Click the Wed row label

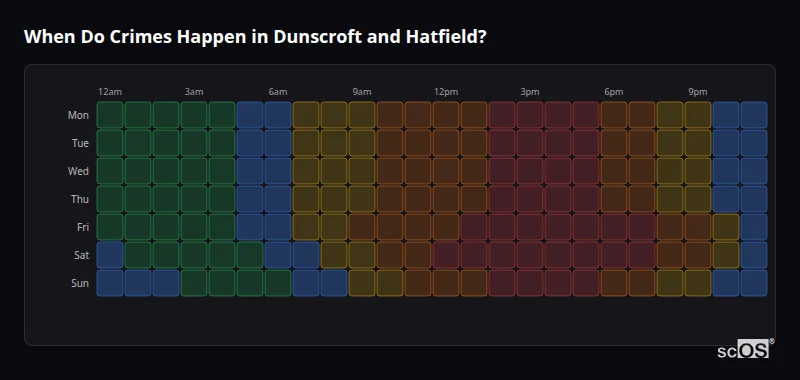[x=78, y=171]
